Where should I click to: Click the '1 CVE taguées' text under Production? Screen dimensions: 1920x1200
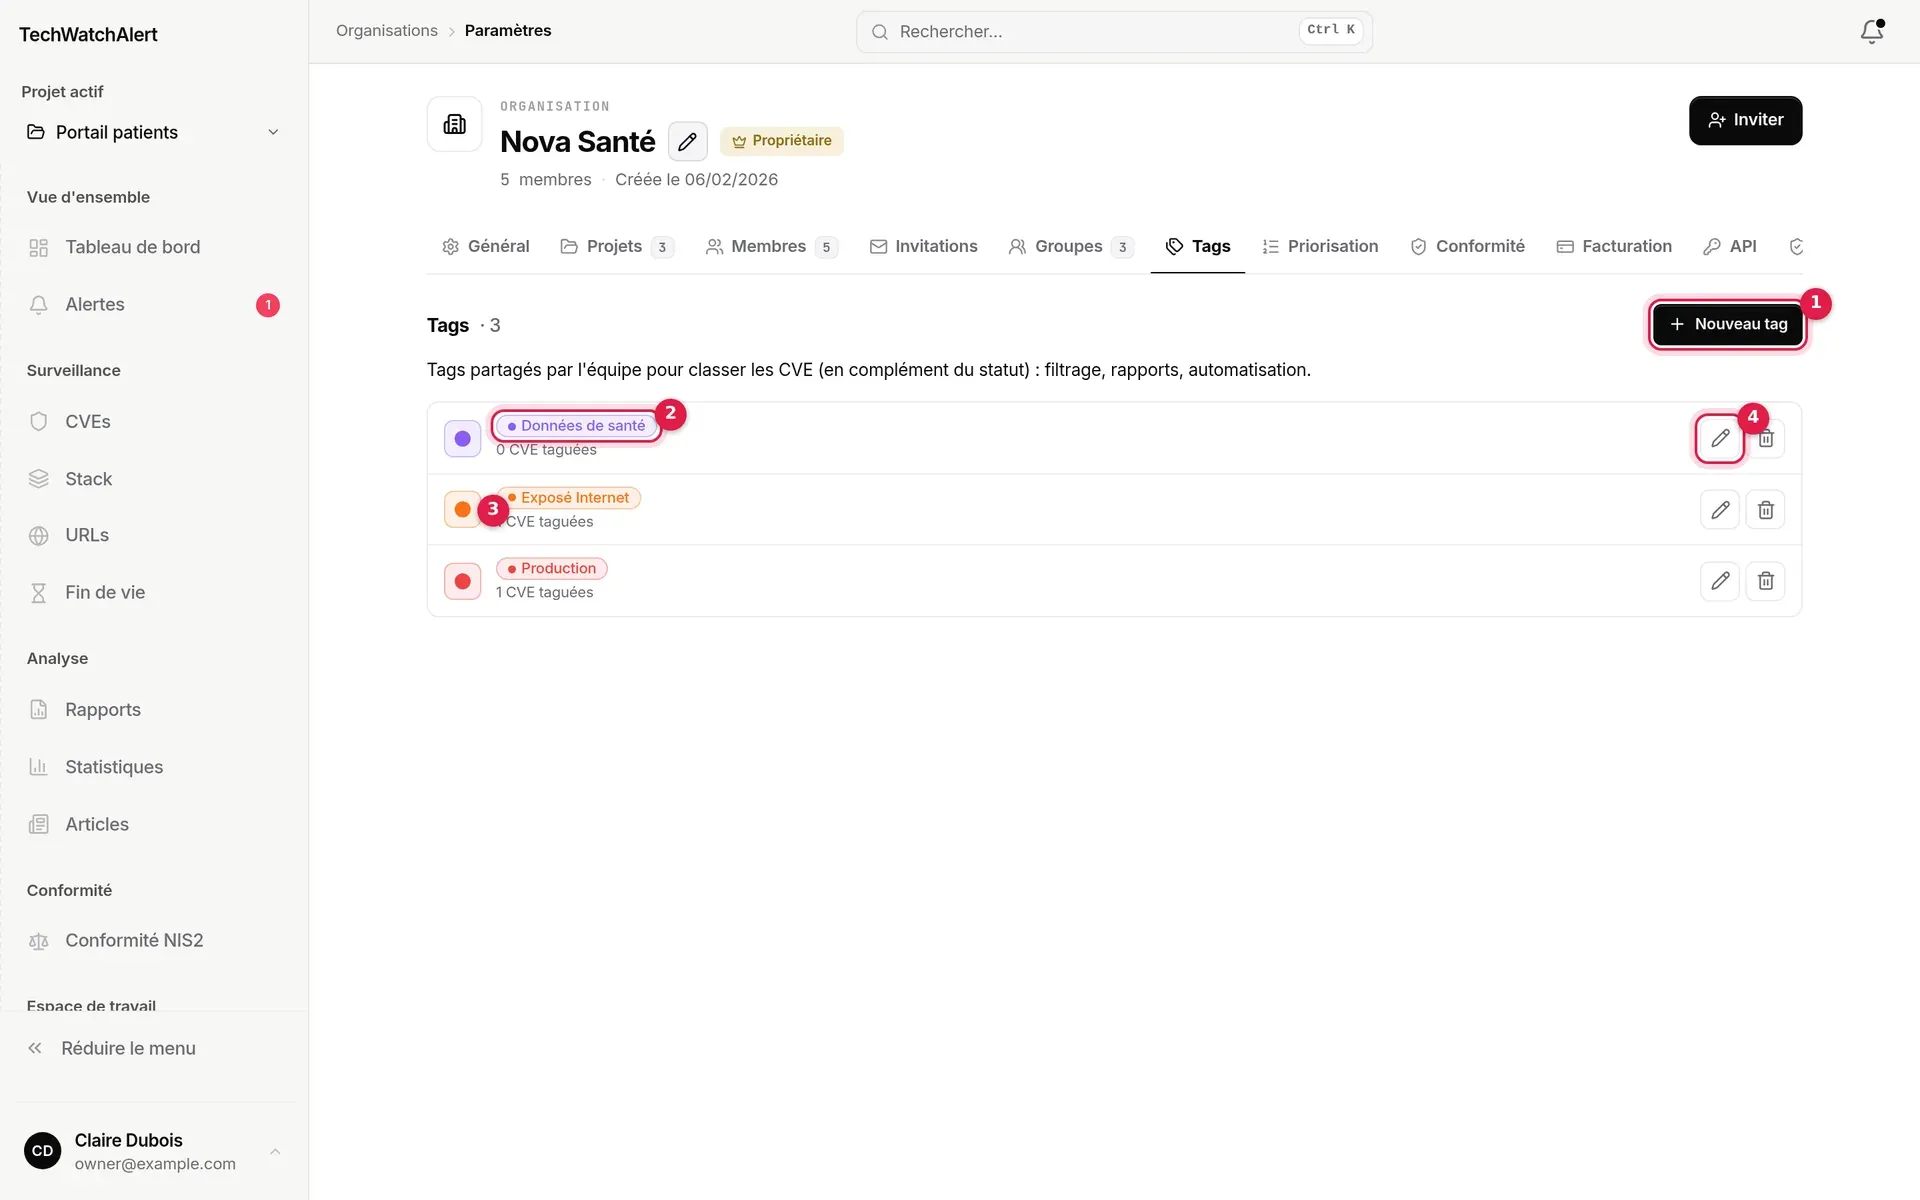tap(545, 593)
